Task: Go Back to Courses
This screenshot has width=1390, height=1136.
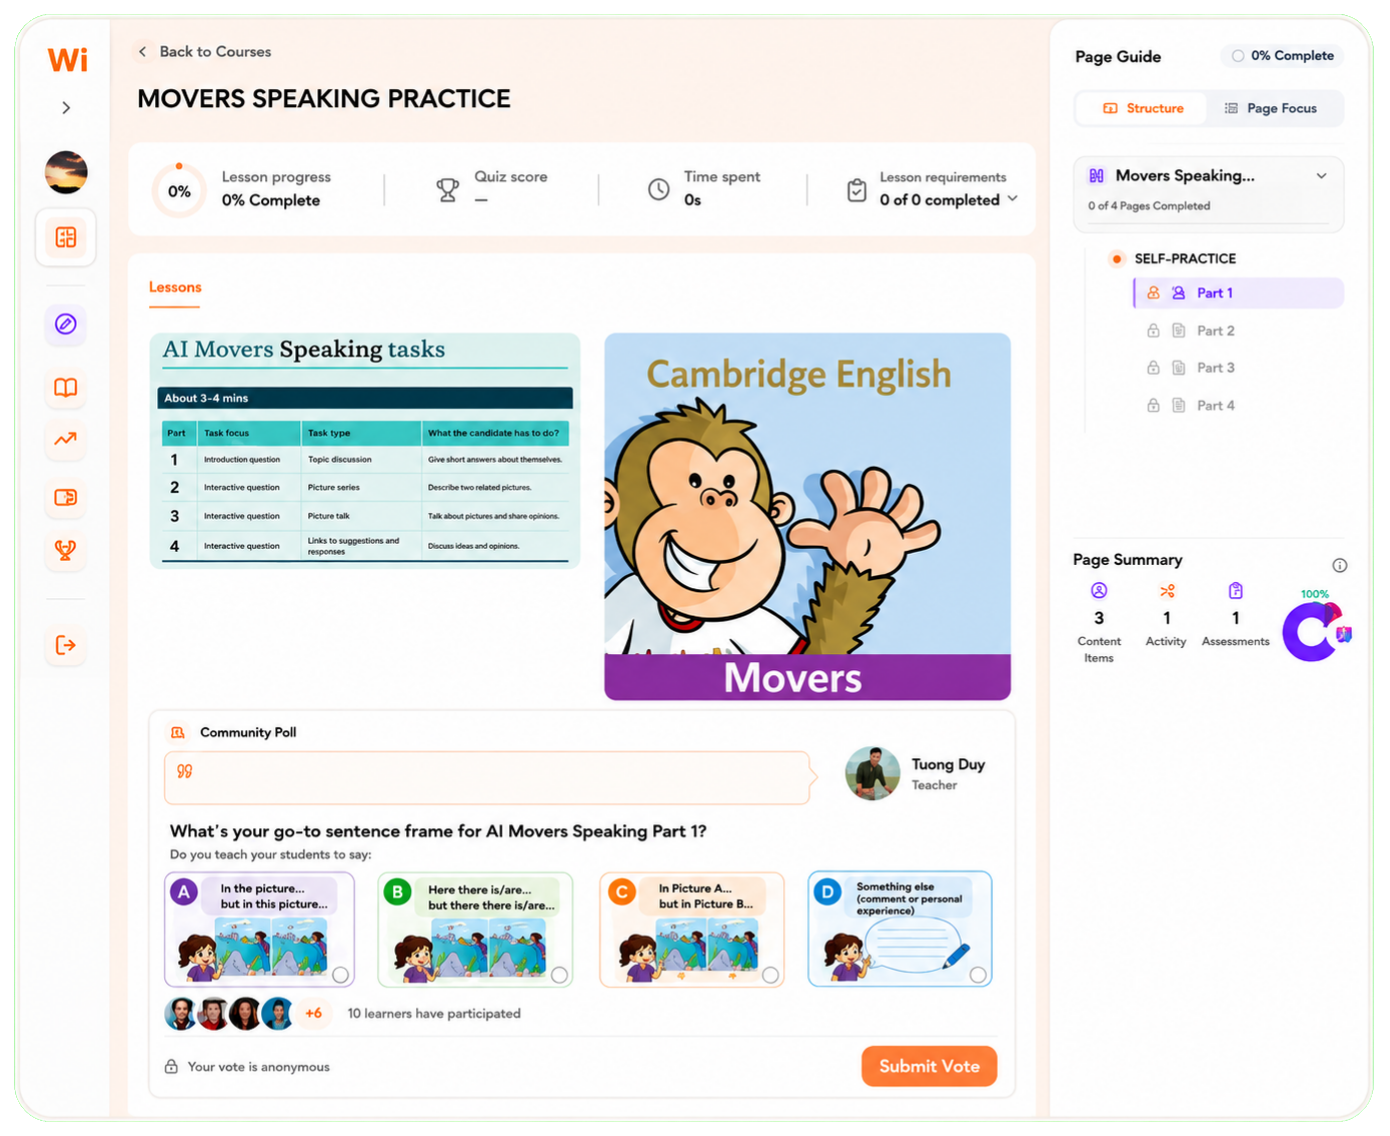Action: [205, 52]
